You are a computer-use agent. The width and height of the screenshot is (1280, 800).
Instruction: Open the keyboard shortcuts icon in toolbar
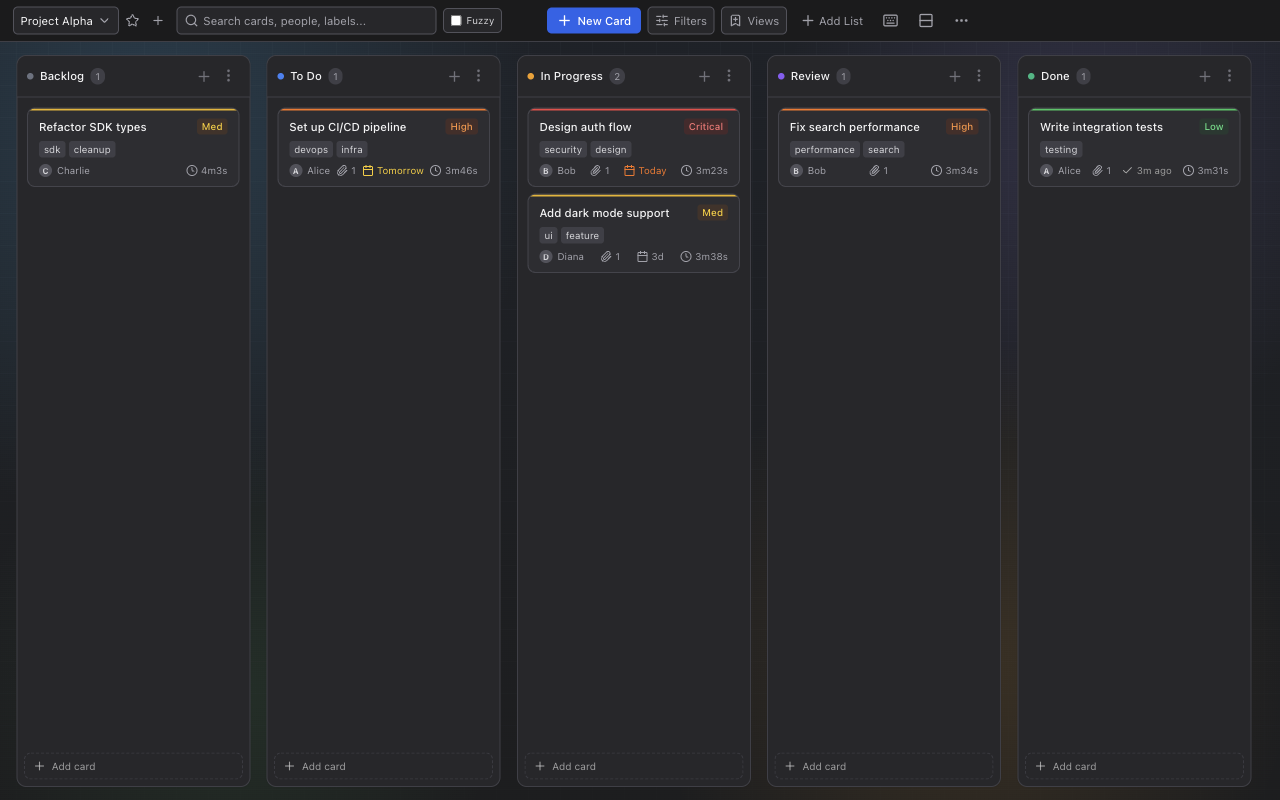890,20
